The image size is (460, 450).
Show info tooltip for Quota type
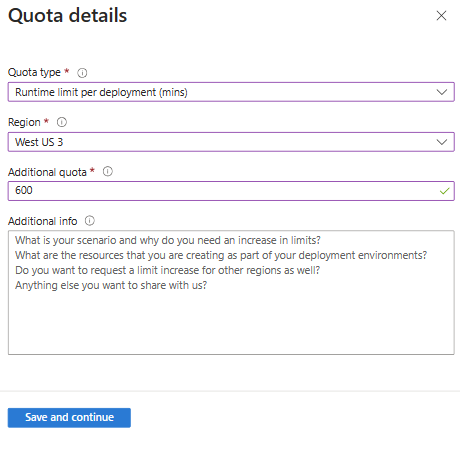pos(82,73)
